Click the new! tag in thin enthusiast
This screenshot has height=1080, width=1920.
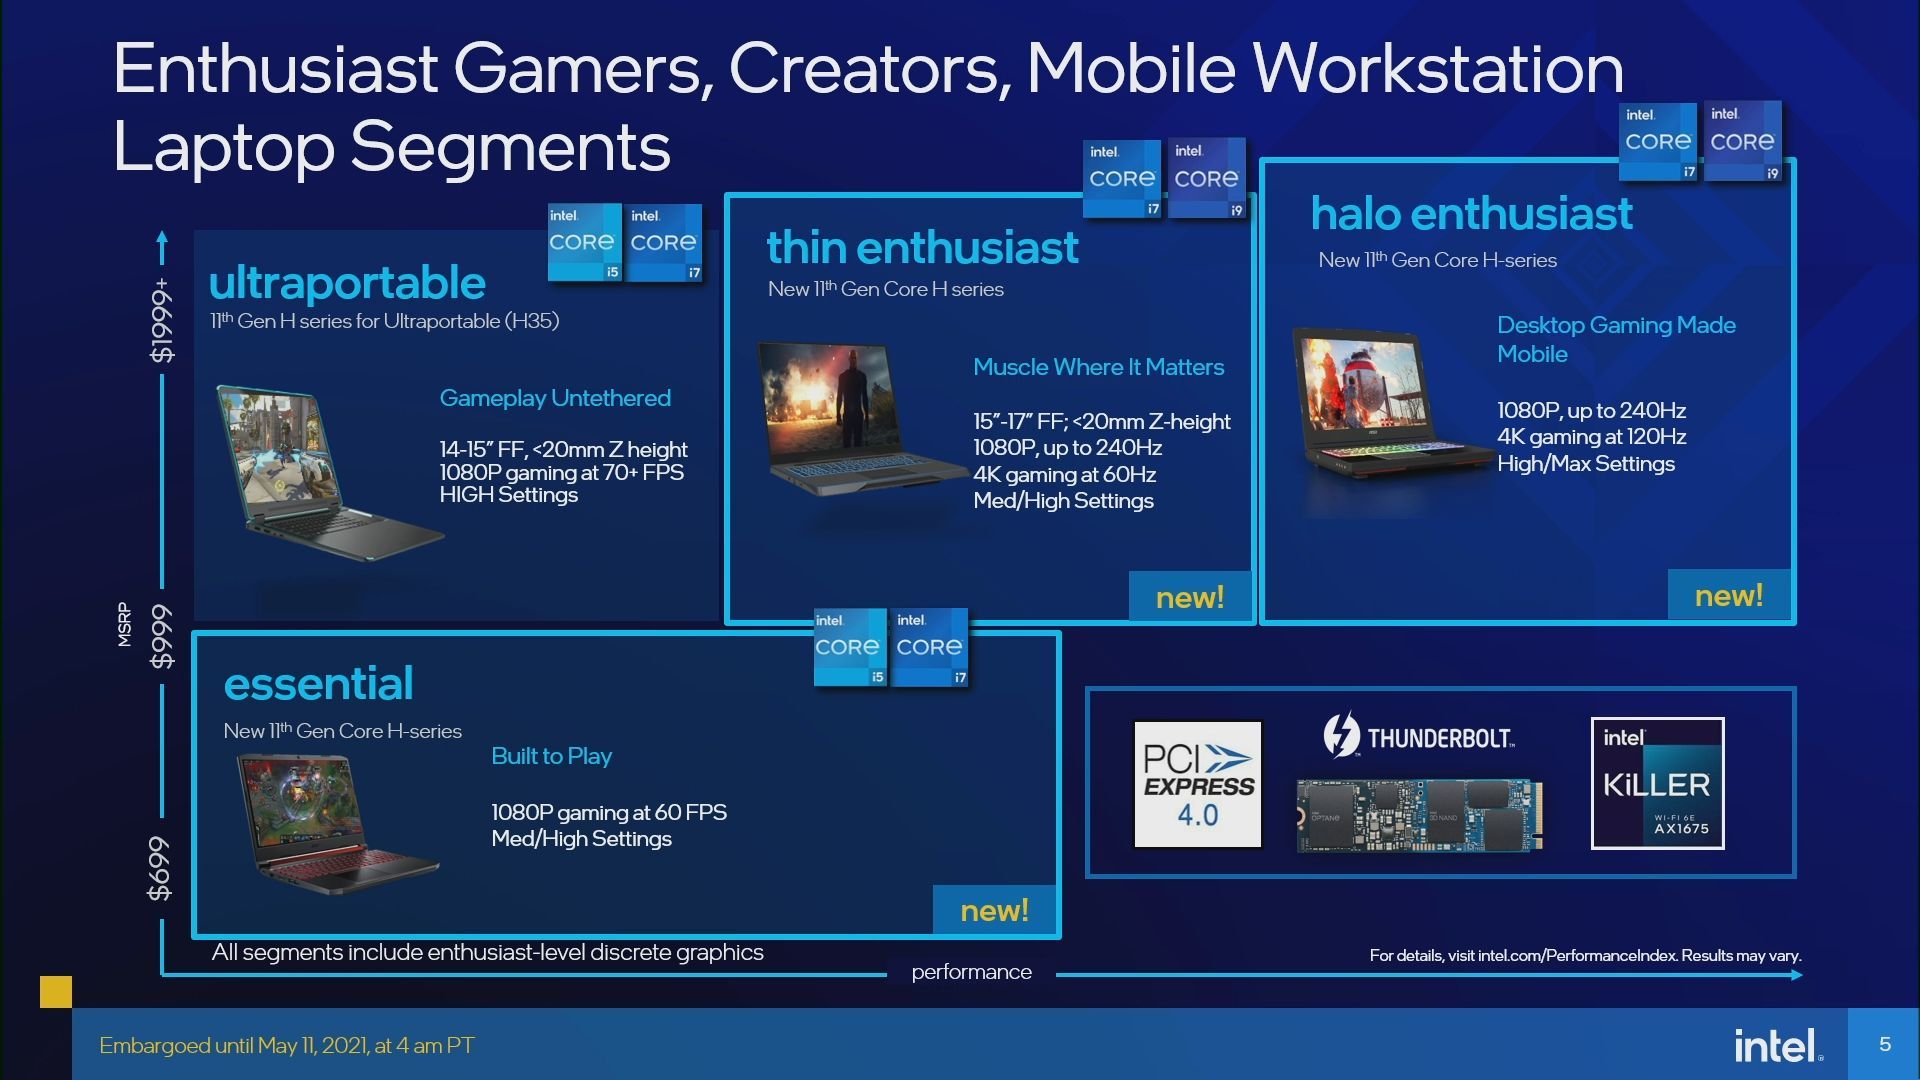click(1190, 597)
